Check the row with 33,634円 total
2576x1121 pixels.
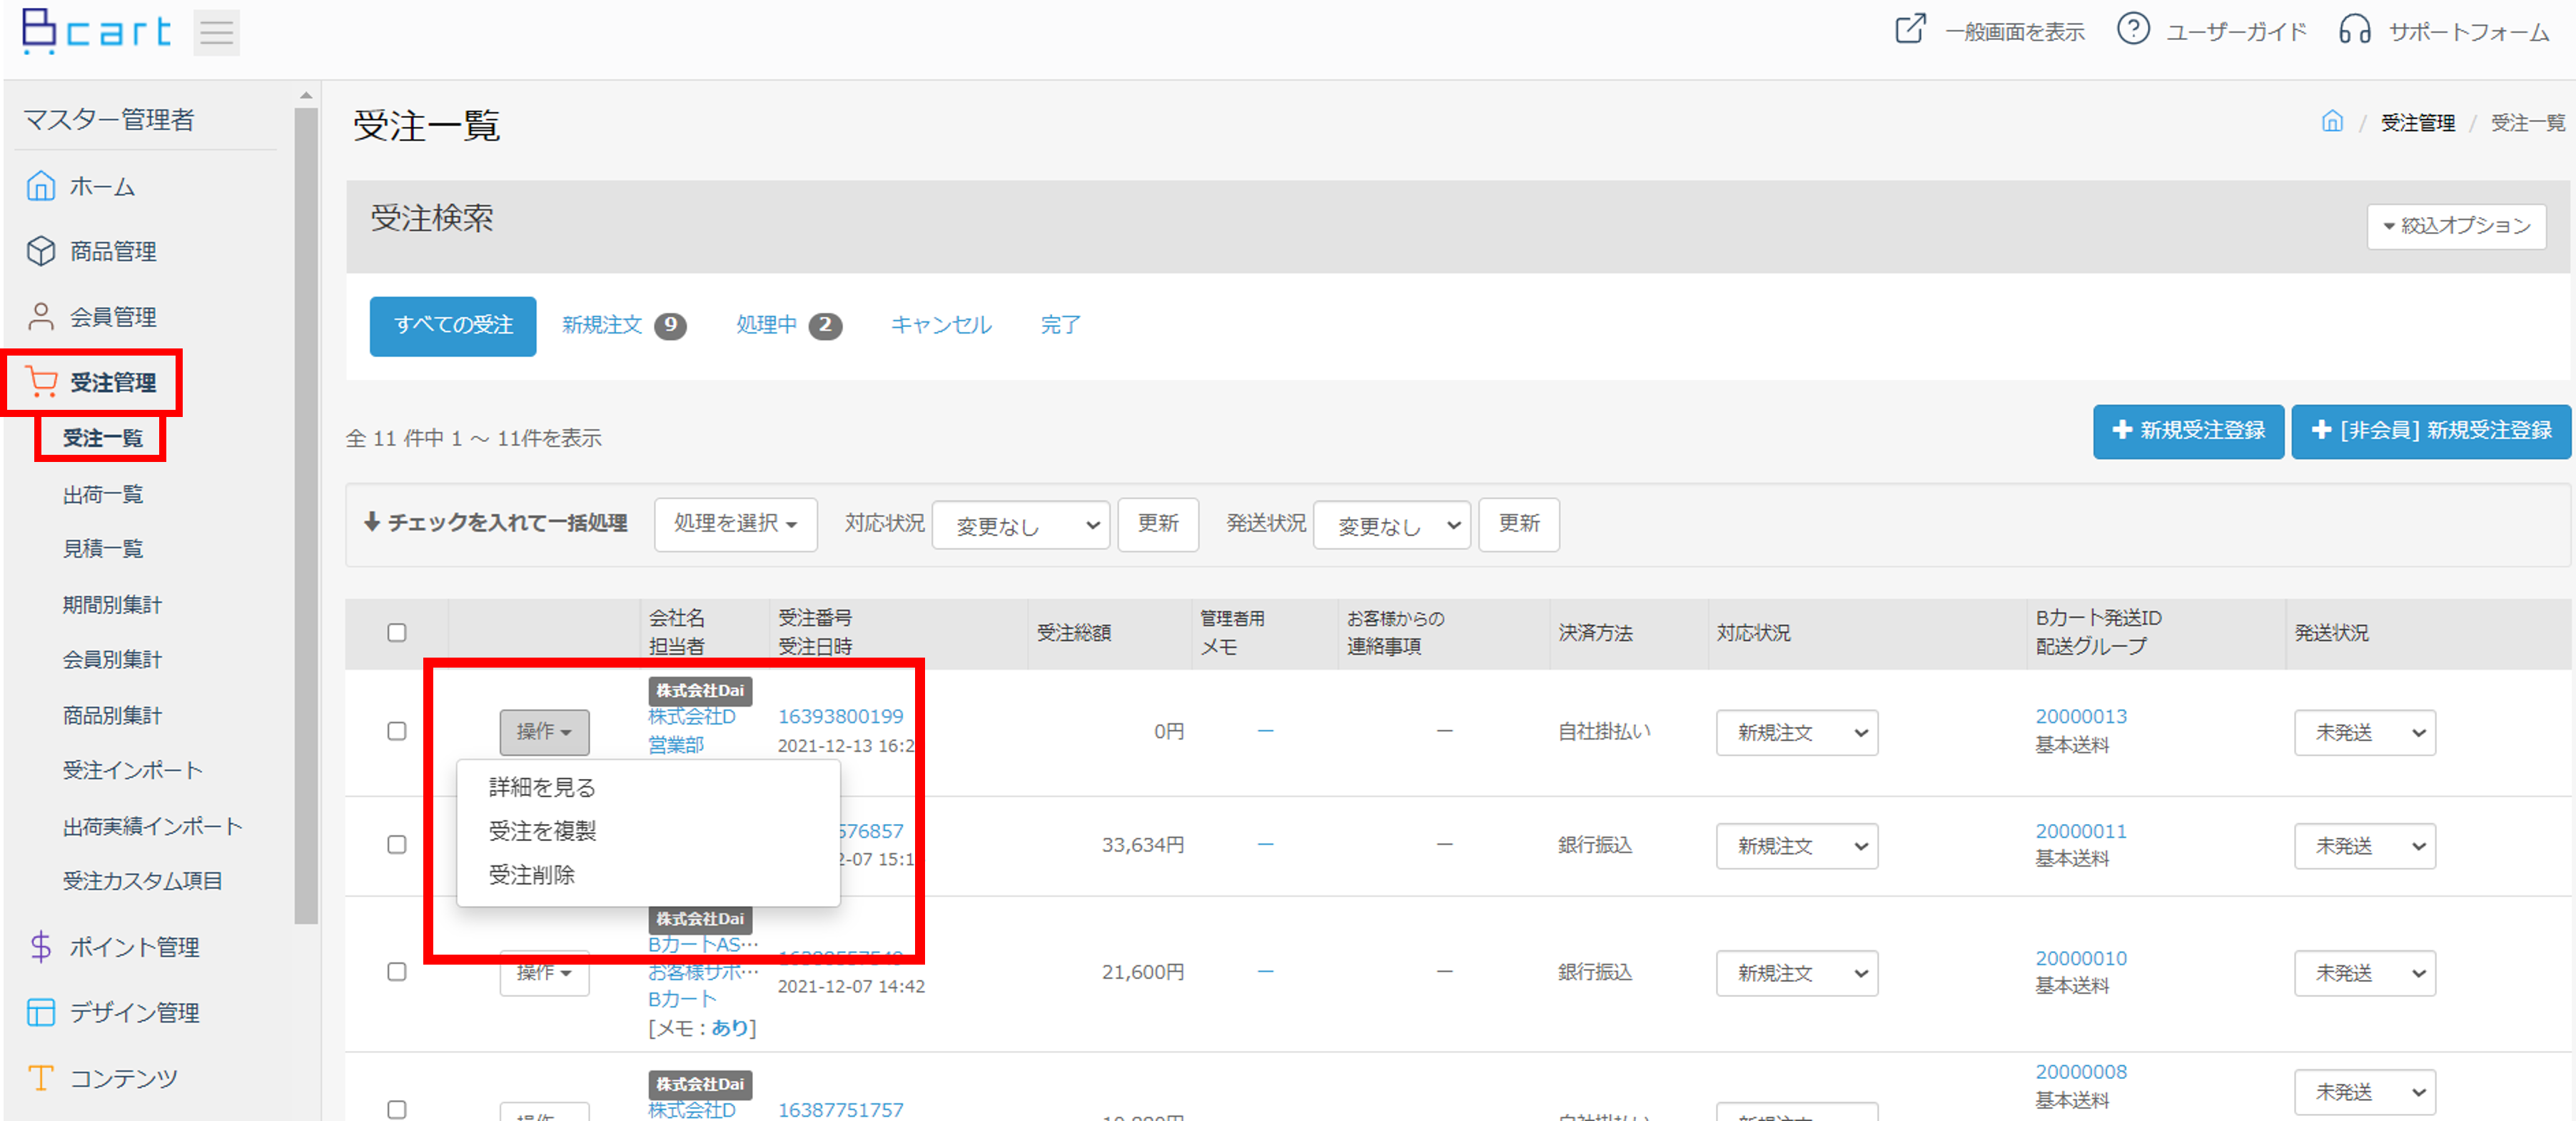[x=397, y=845]
